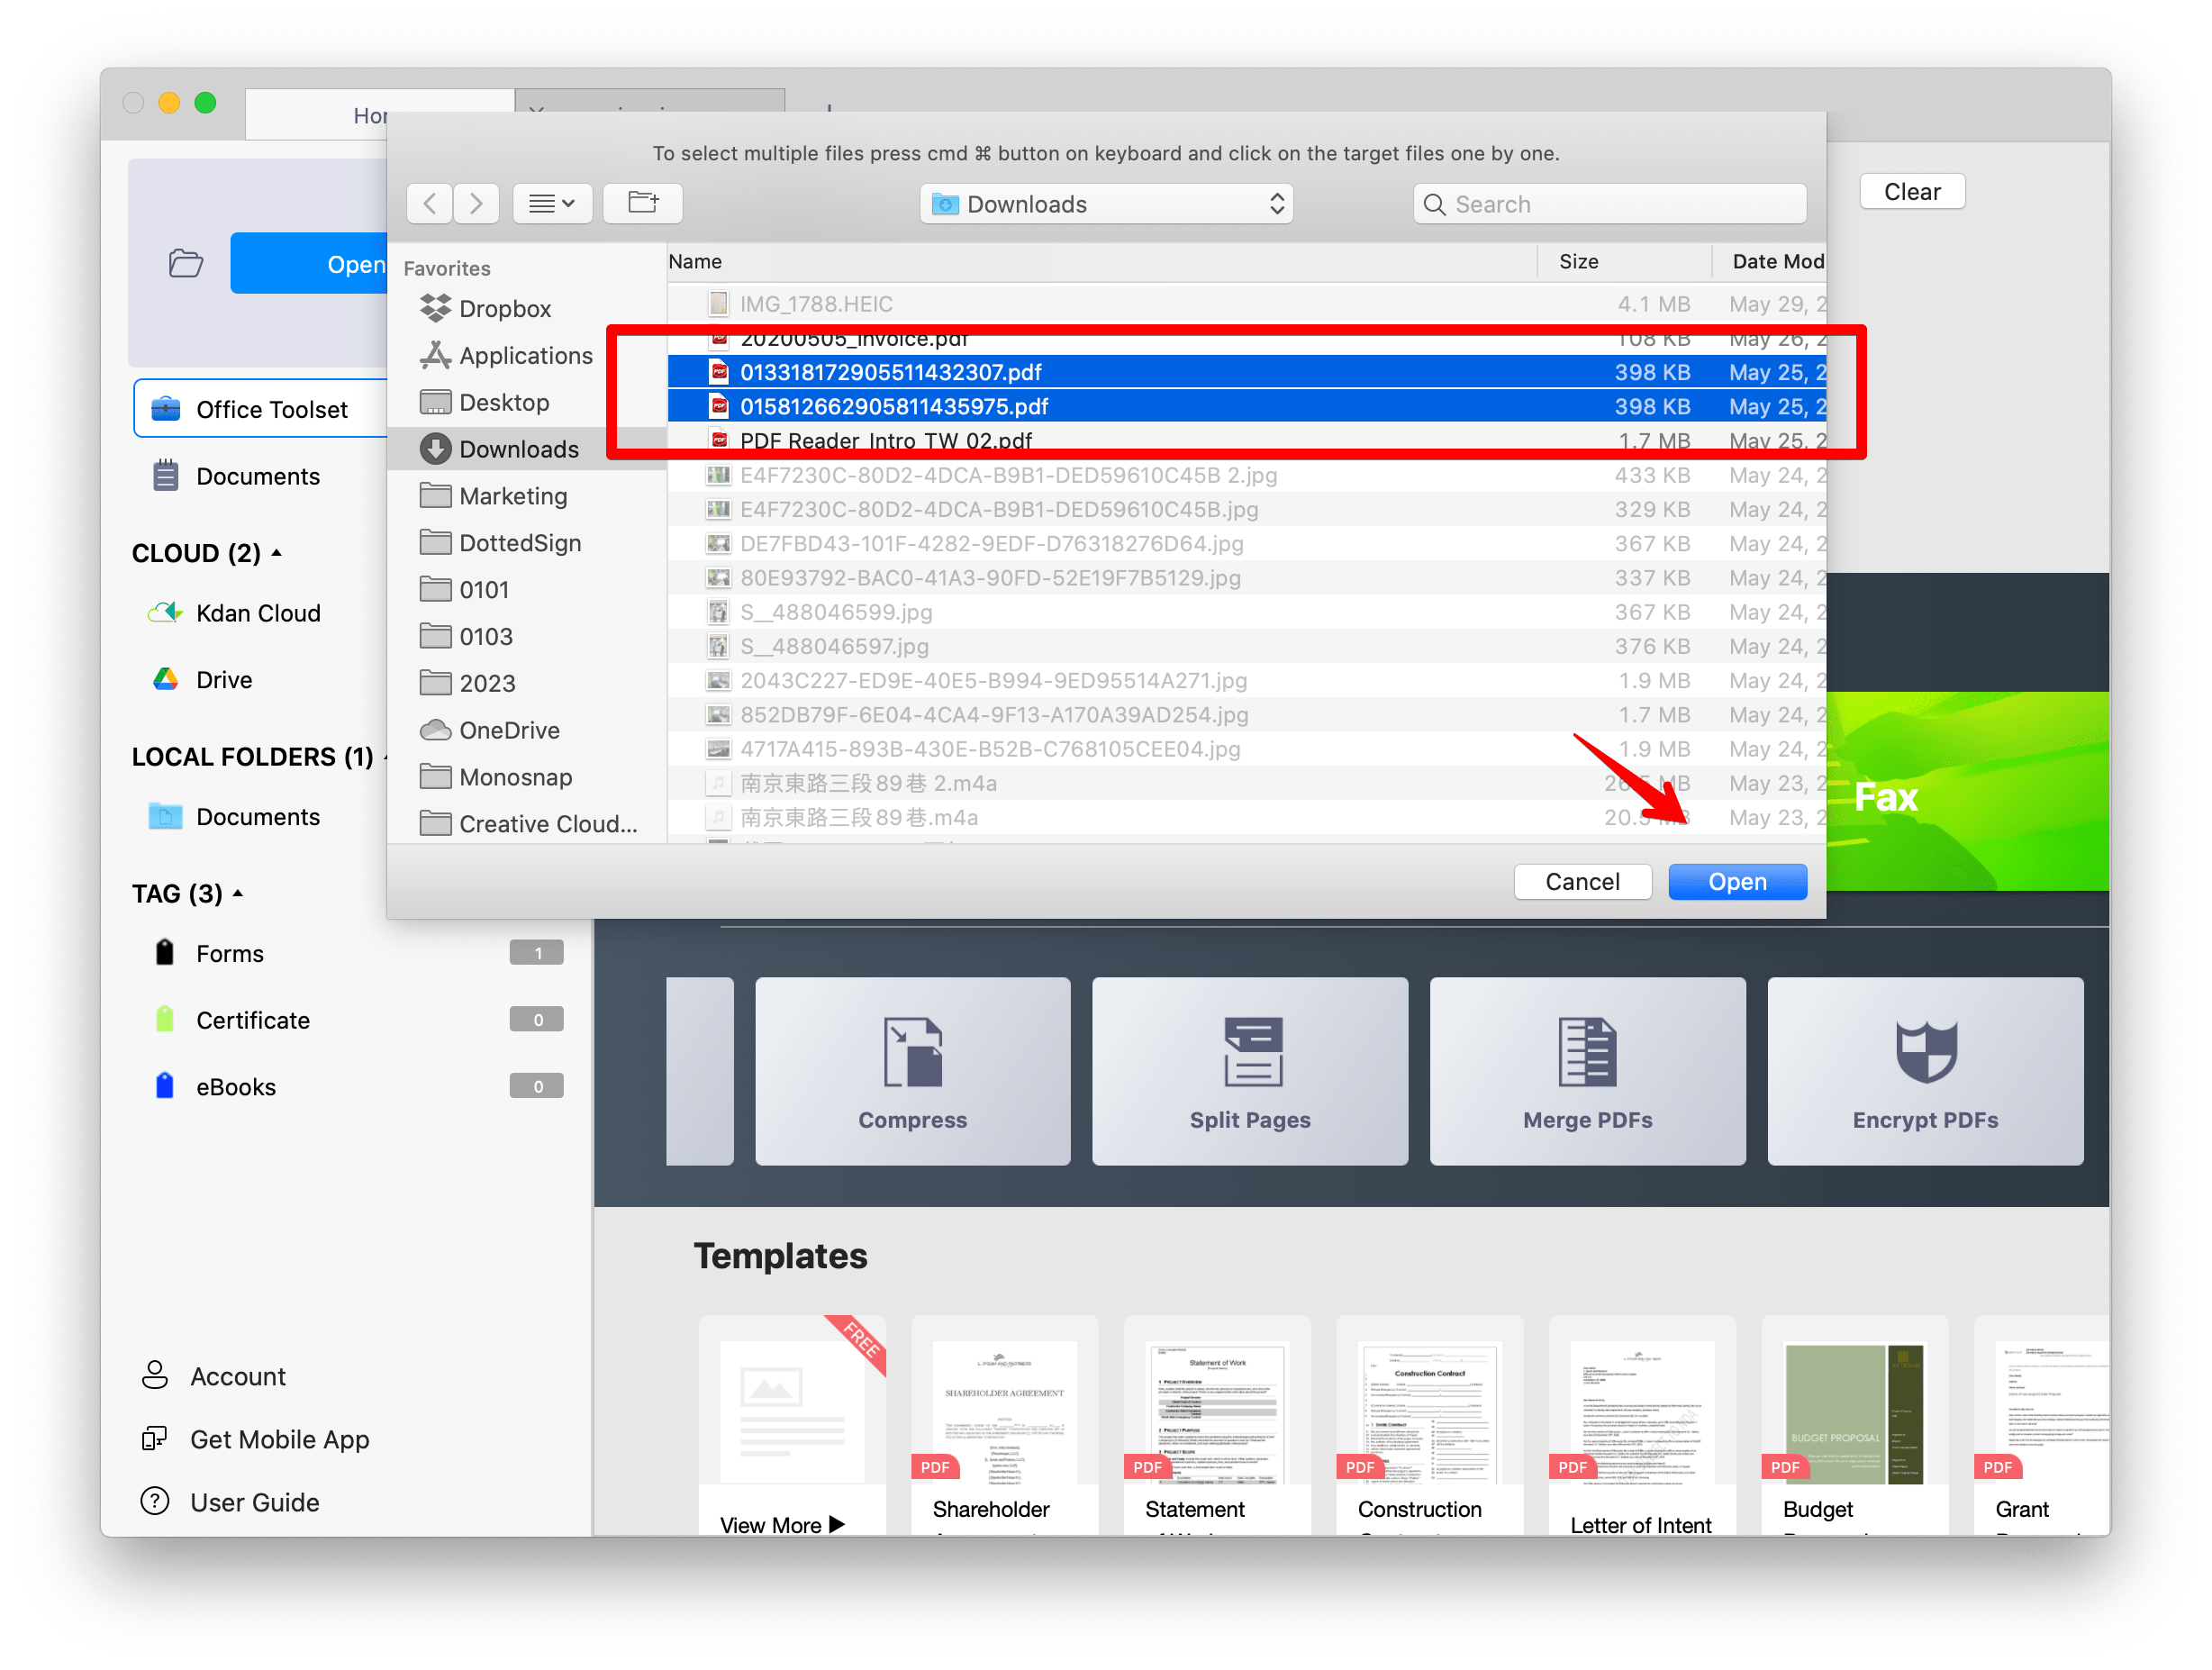The height and width of the screenshot is (1670, 2212).
Task: Open Drive under the Cloud section
Action: [x=224, y=679]
